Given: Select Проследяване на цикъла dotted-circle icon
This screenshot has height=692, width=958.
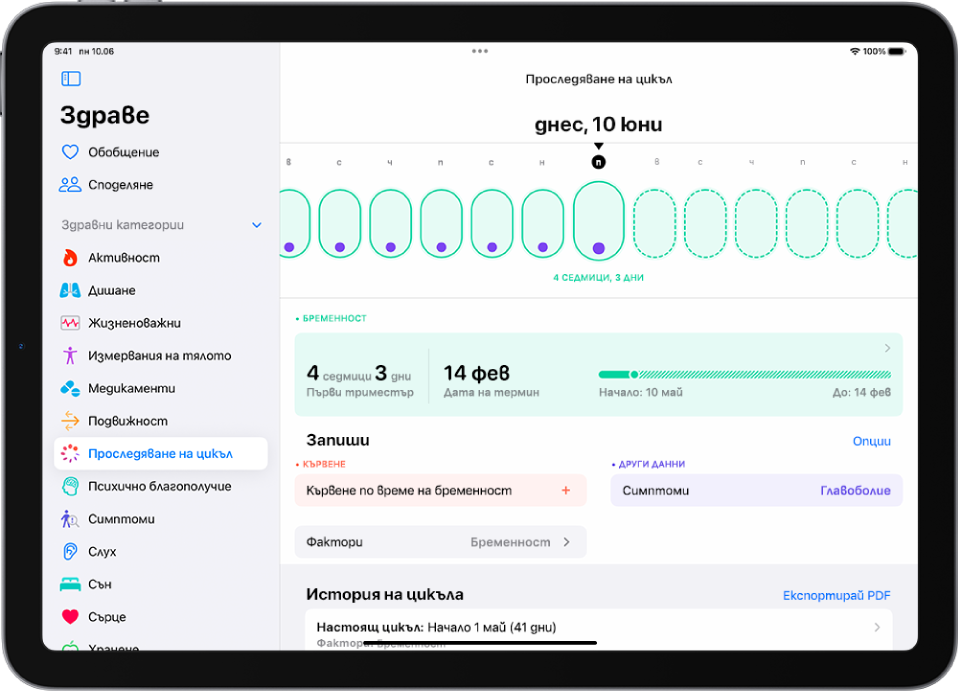Looking at the screenshot, I should [x=70, y=453].
